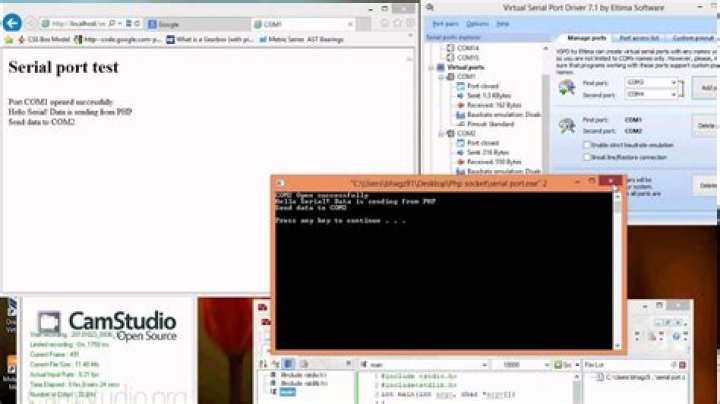The image size is (720, 404).
Task: Click the delete pair ports icon
Action: point(567,125)
